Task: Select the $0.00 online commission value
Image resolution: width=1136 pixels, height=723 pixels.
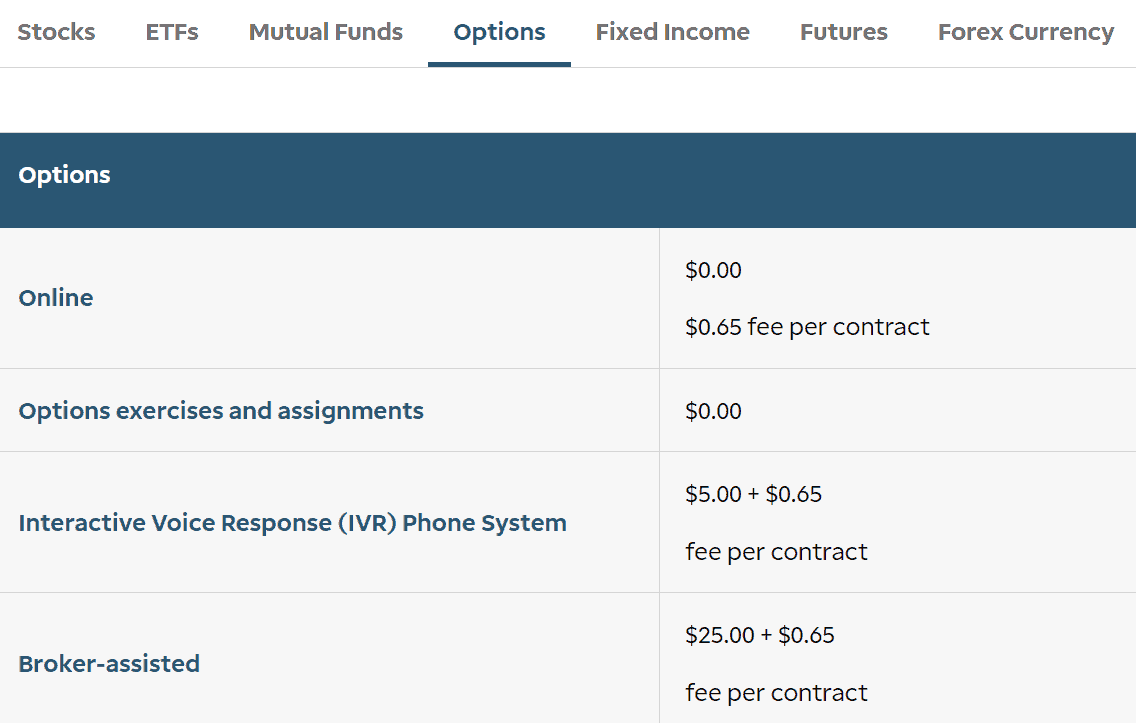Action: point(713,270)
